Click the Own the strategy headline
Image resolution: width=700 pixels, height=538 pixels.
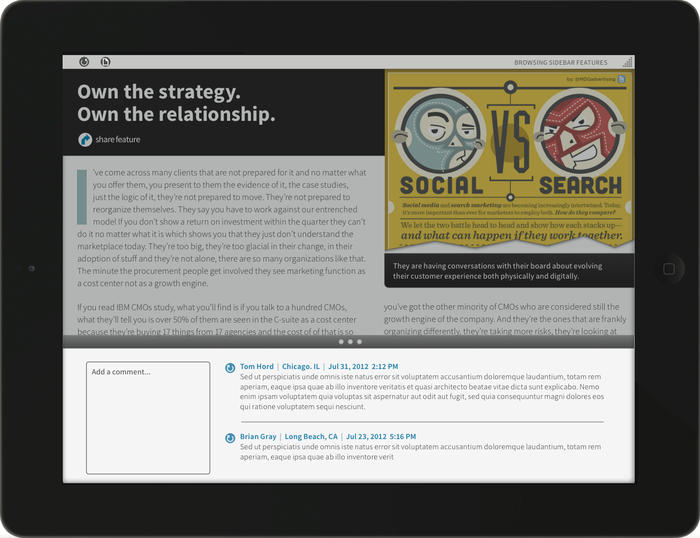click(176, 103)
